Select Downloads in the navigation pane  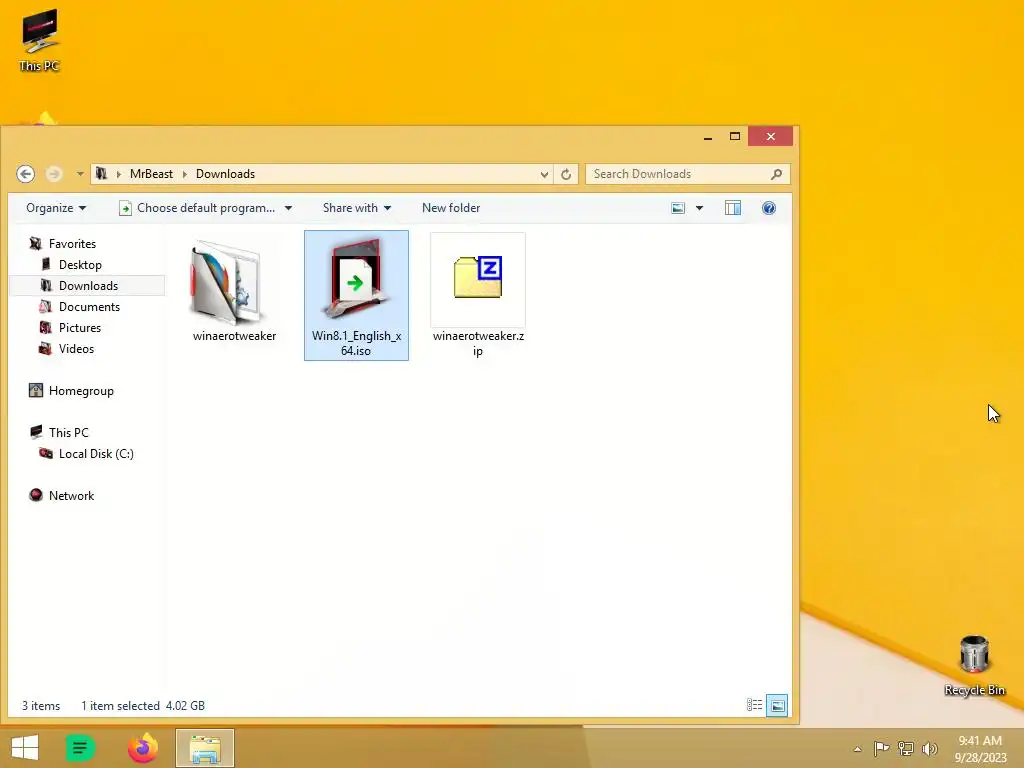88,285
